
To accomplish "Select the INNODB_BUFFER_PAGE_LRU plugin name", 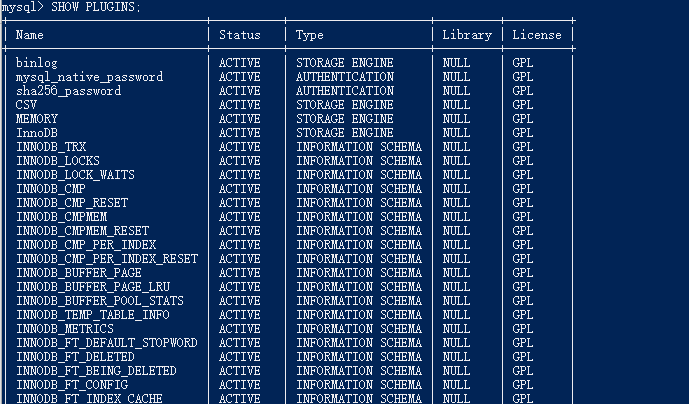I will (x=93, y=288).
